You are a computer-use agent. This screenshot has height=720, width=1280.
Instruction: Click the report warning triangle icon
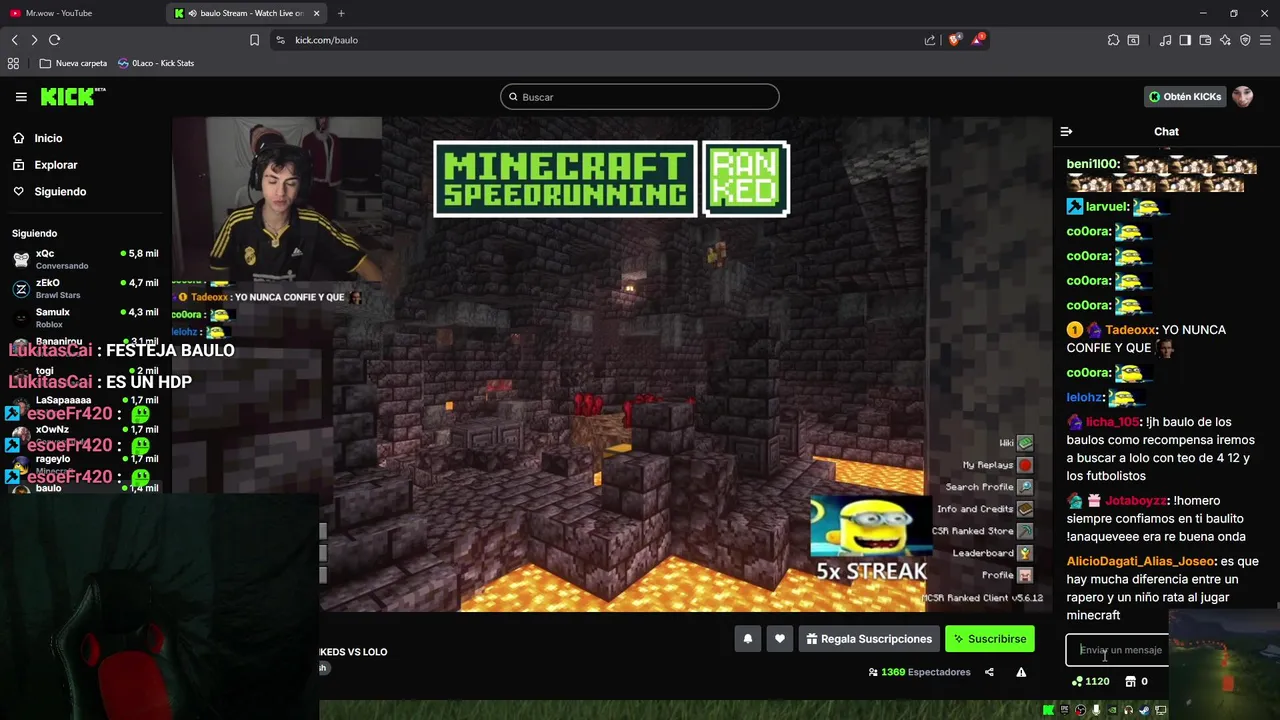point(1021,672)
